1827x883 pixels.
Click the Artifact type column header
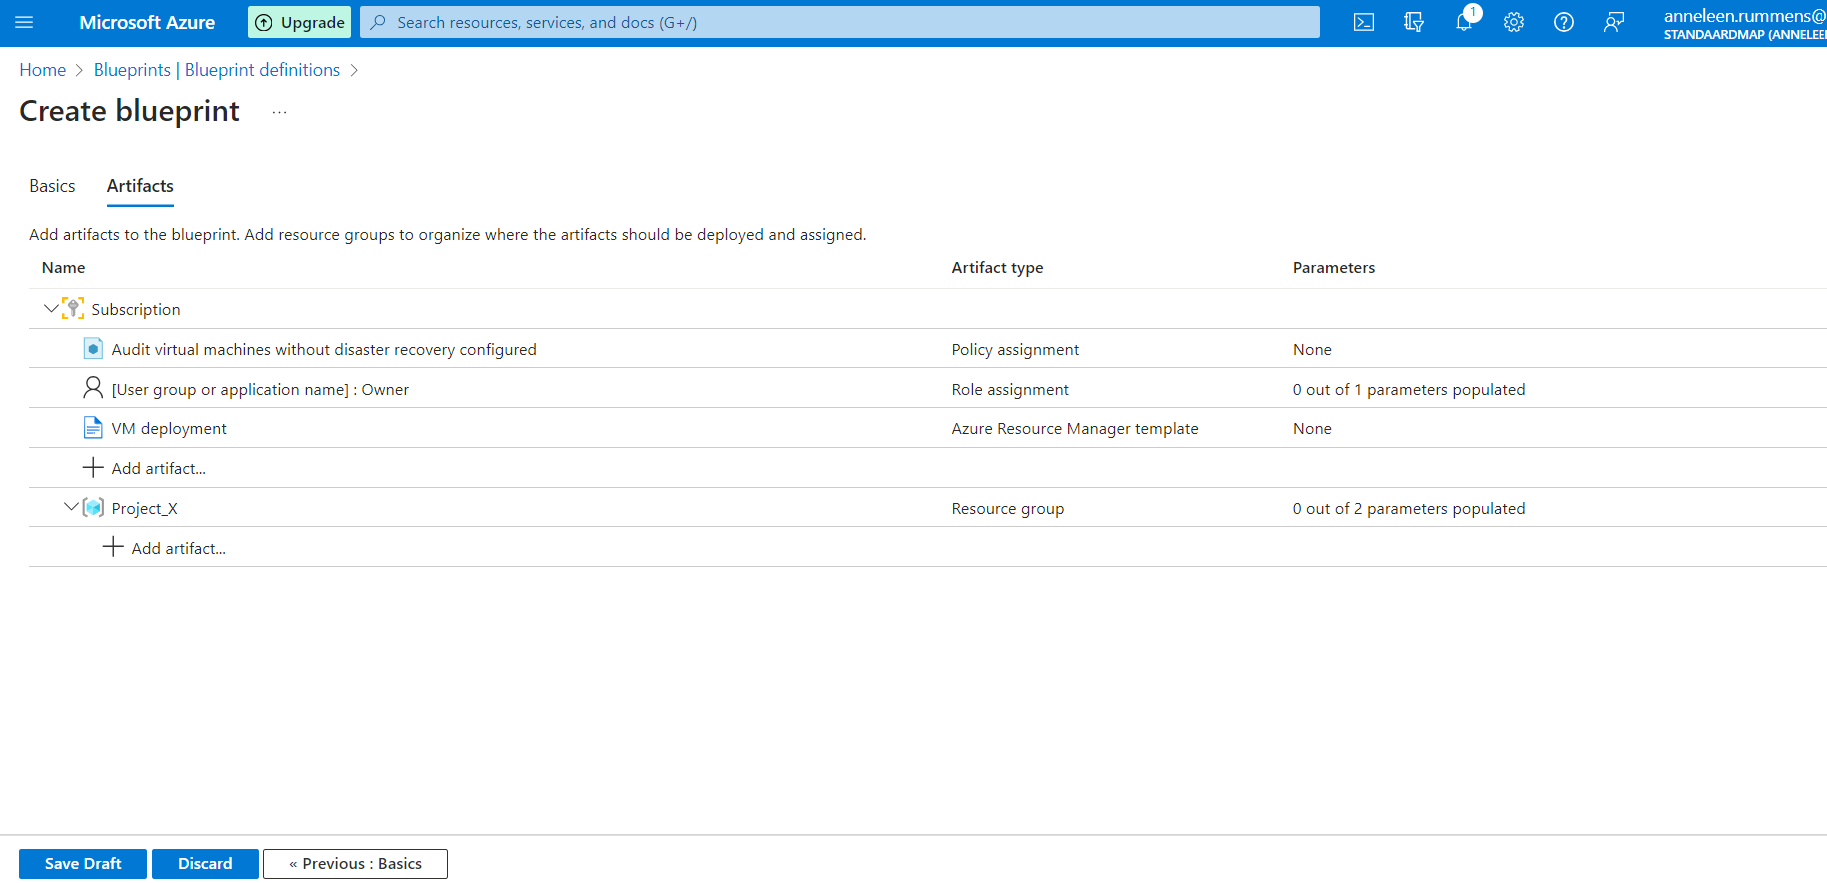[x=997, y=268]
